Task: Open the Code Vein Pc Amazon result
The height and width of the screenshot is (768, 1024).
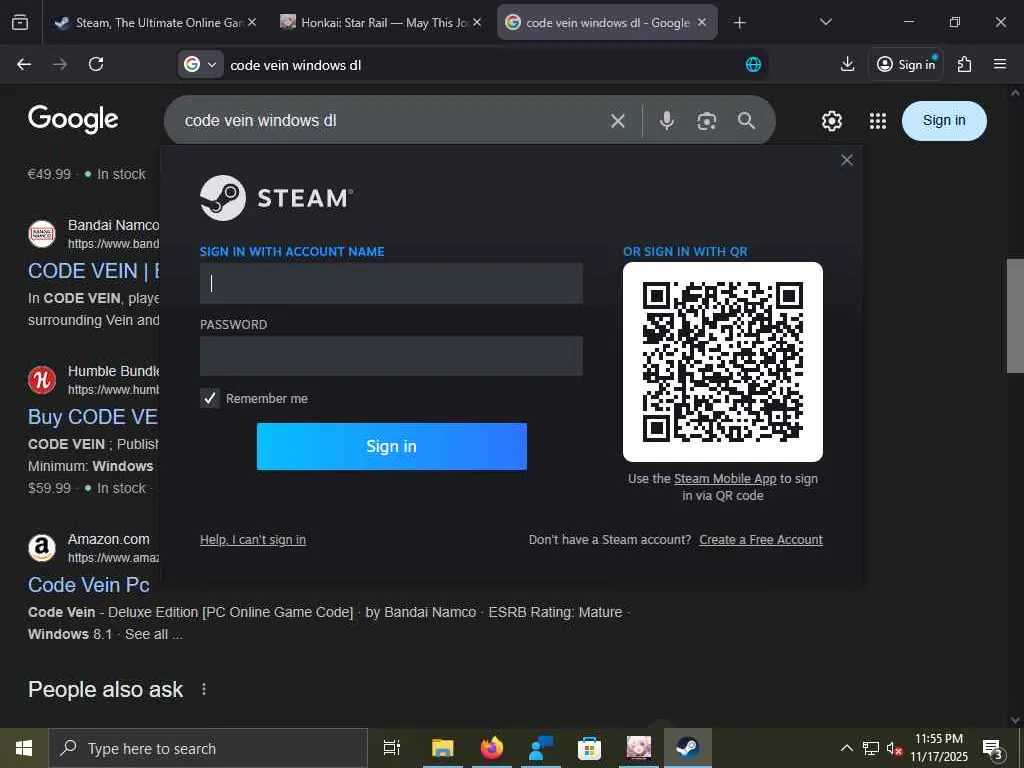Action: tap(89, 584)
